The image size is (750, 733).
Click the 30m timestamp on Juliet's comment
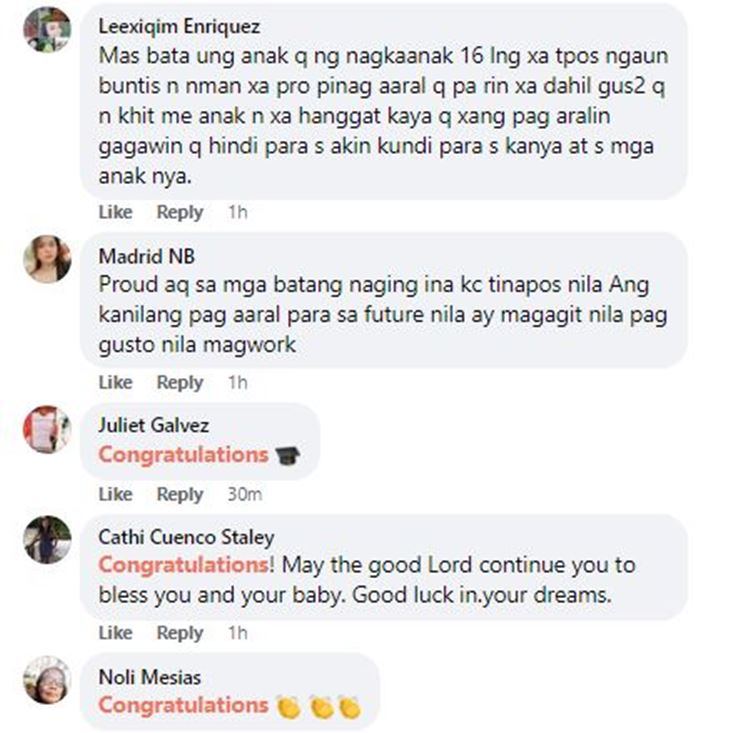(x=244, y=494)
